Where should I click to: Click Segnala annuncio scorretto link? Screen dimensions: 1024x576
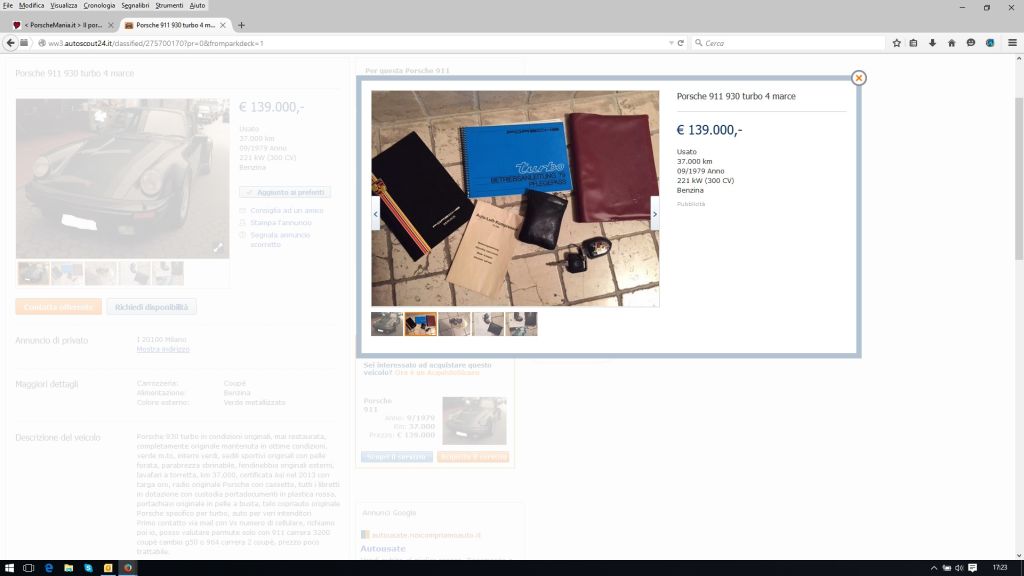pos(280,240)
